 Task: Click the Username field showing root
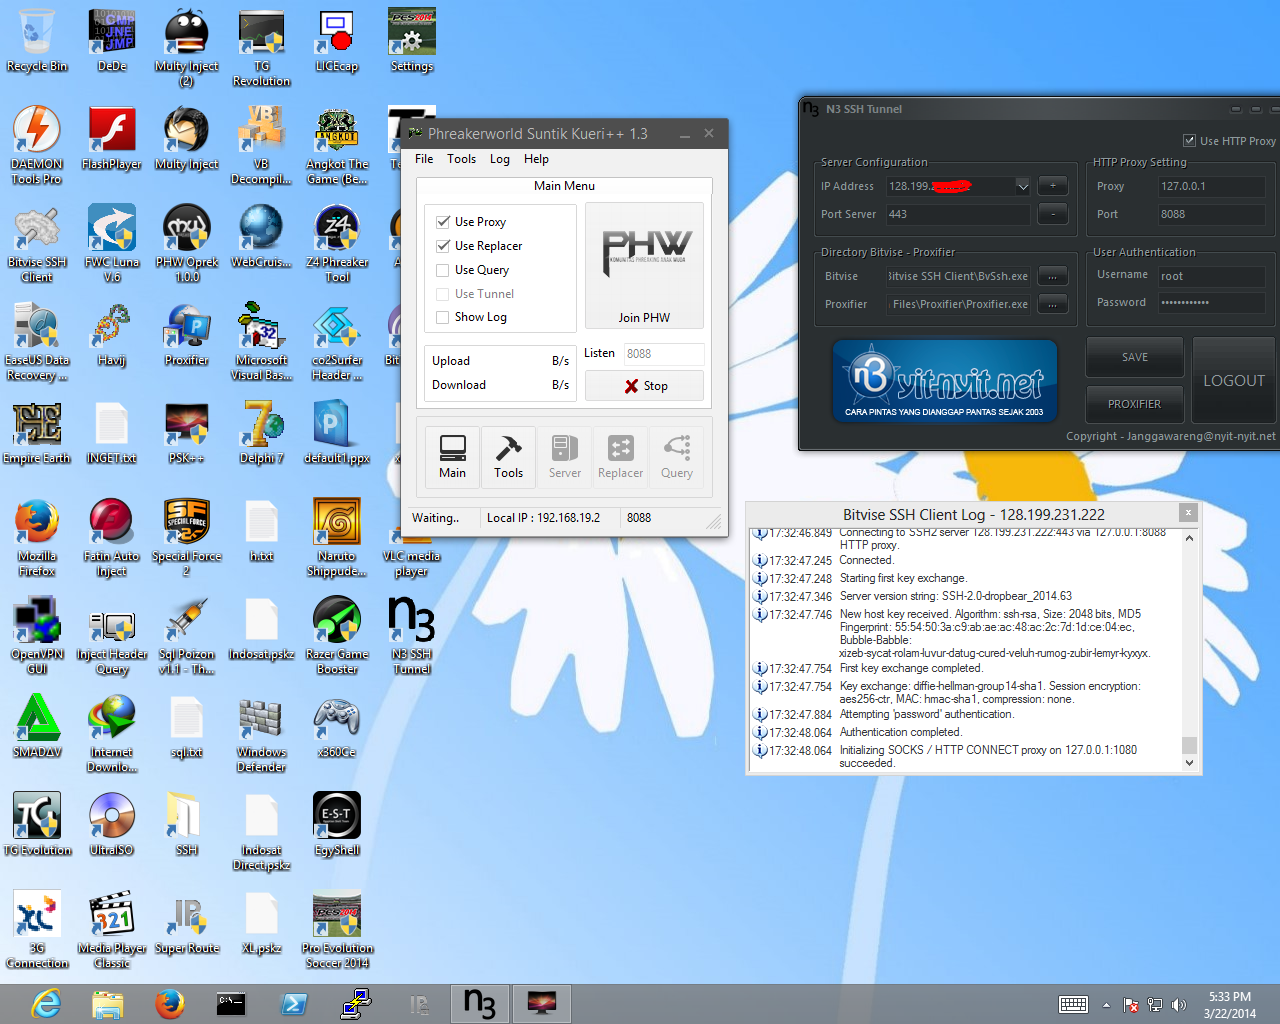coord(1211,276)
